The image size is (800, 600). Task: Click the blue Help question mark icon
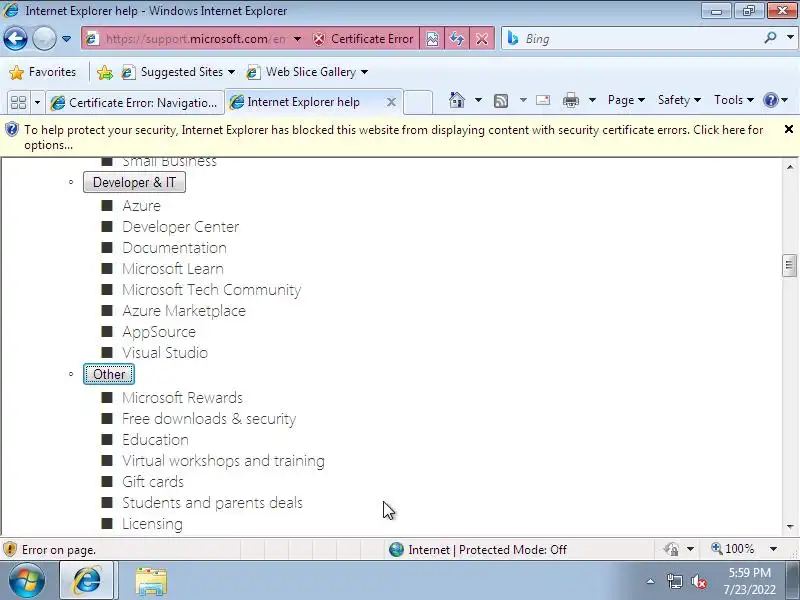coord(770,100)
